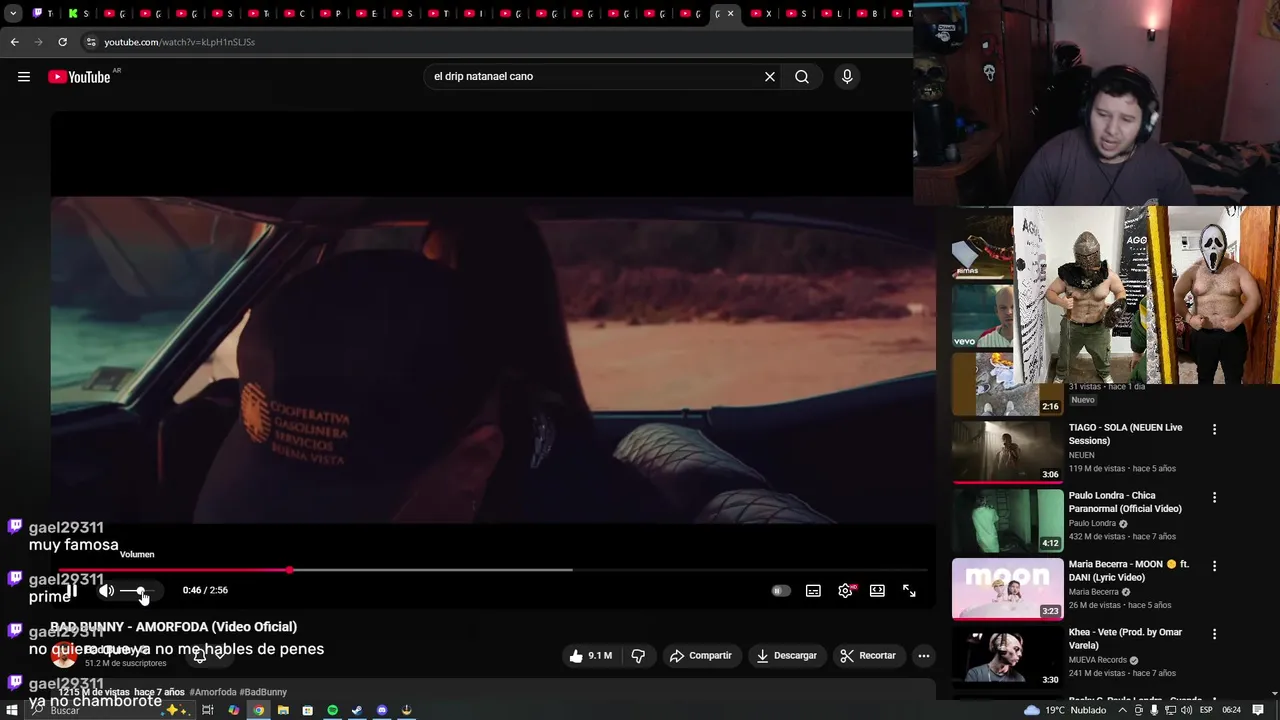Click the Recortar button

[868, 656]
